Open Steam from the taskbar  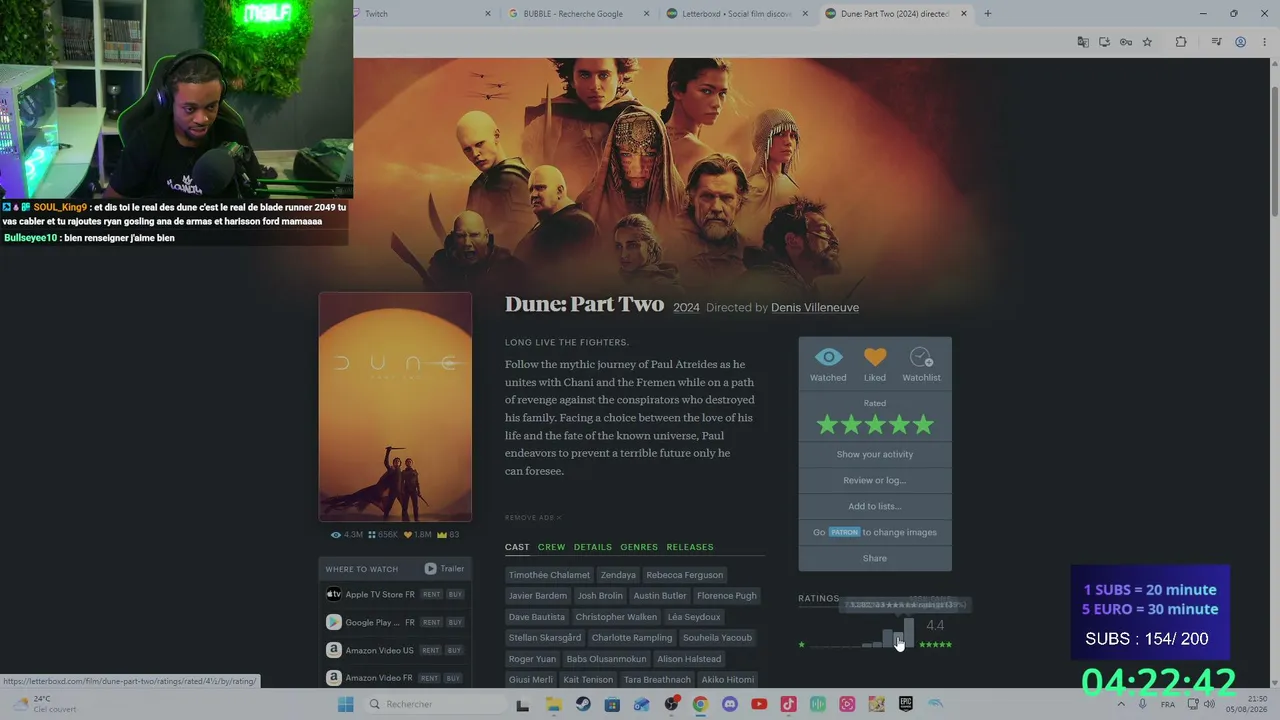[x=583, y=704]
